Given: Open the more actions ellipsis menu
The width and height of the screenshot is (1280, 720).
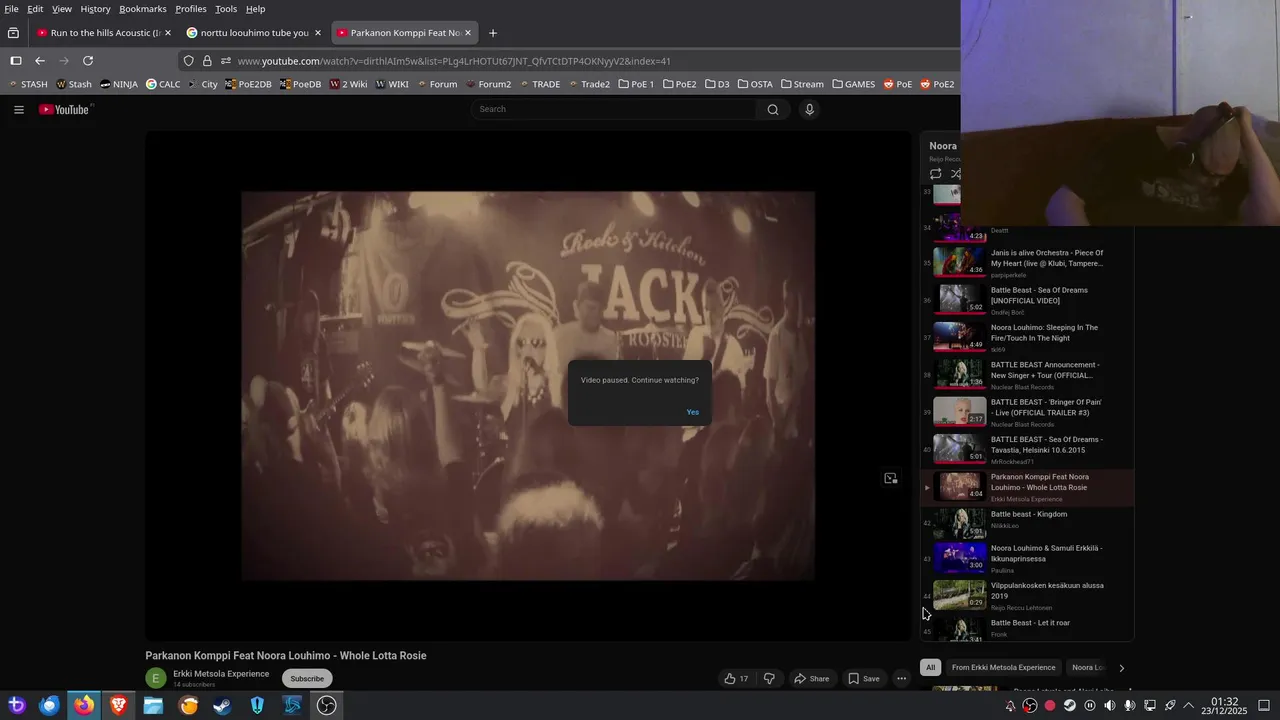Looking at the screenshot, I should [x=901, y=678].
